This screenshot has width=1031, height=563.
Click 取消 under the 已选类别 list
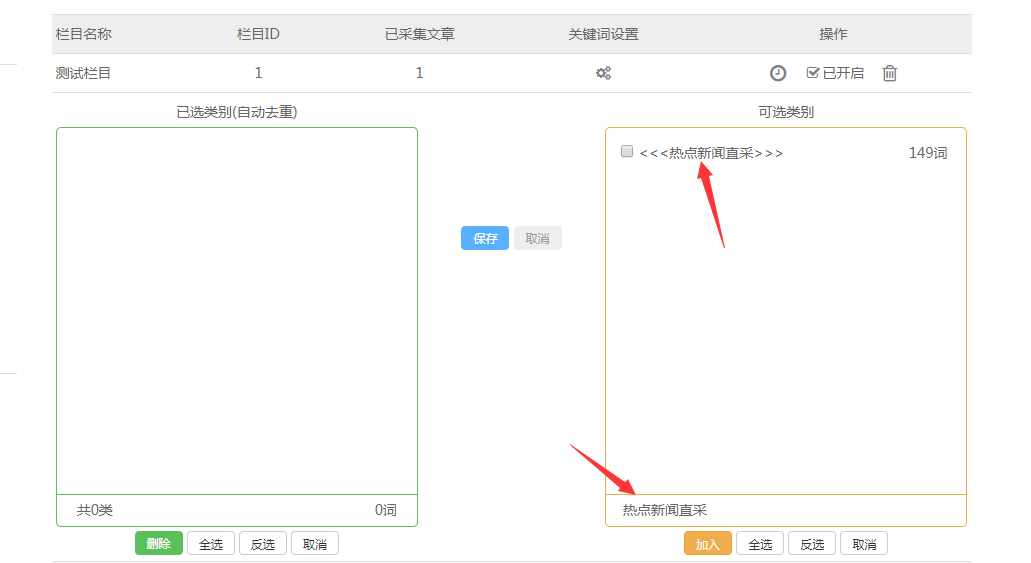point(315,544)
